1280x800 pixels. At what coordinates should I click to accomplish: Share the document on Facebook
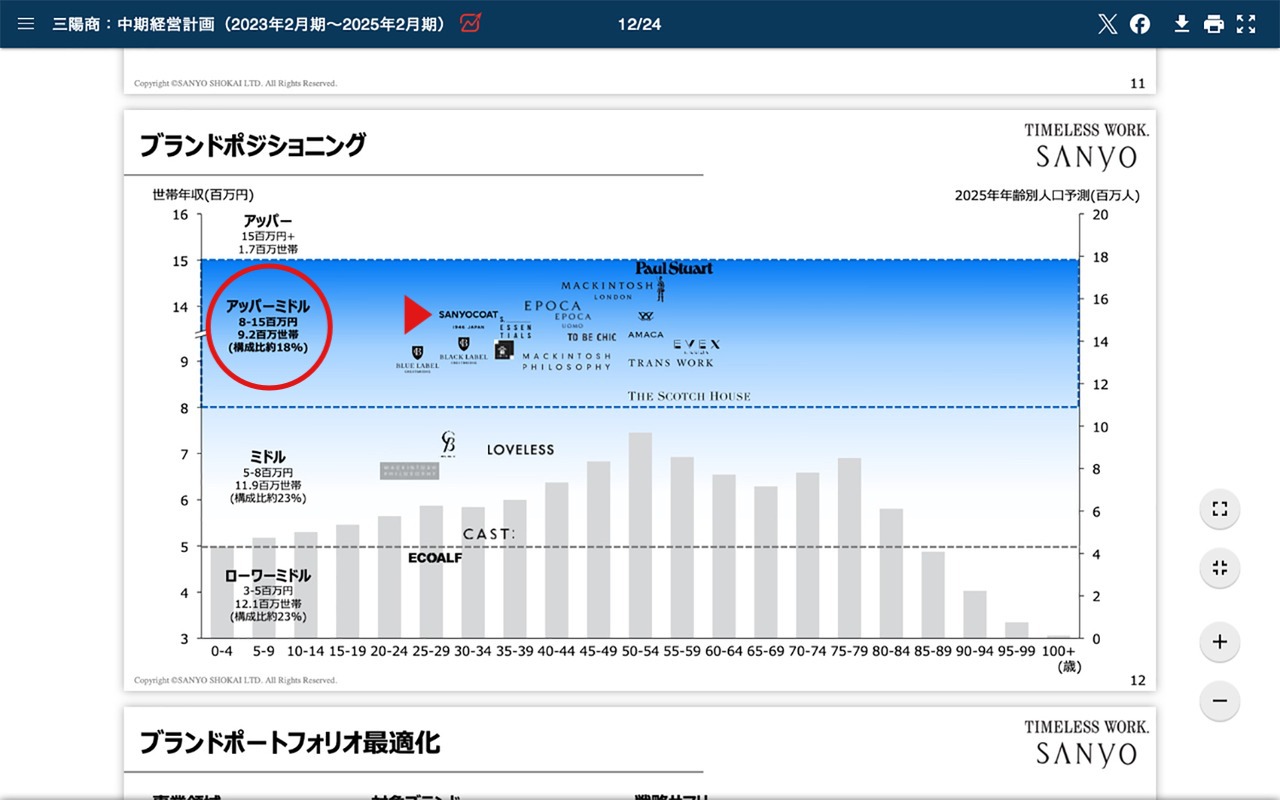(x=1140, y=24)
